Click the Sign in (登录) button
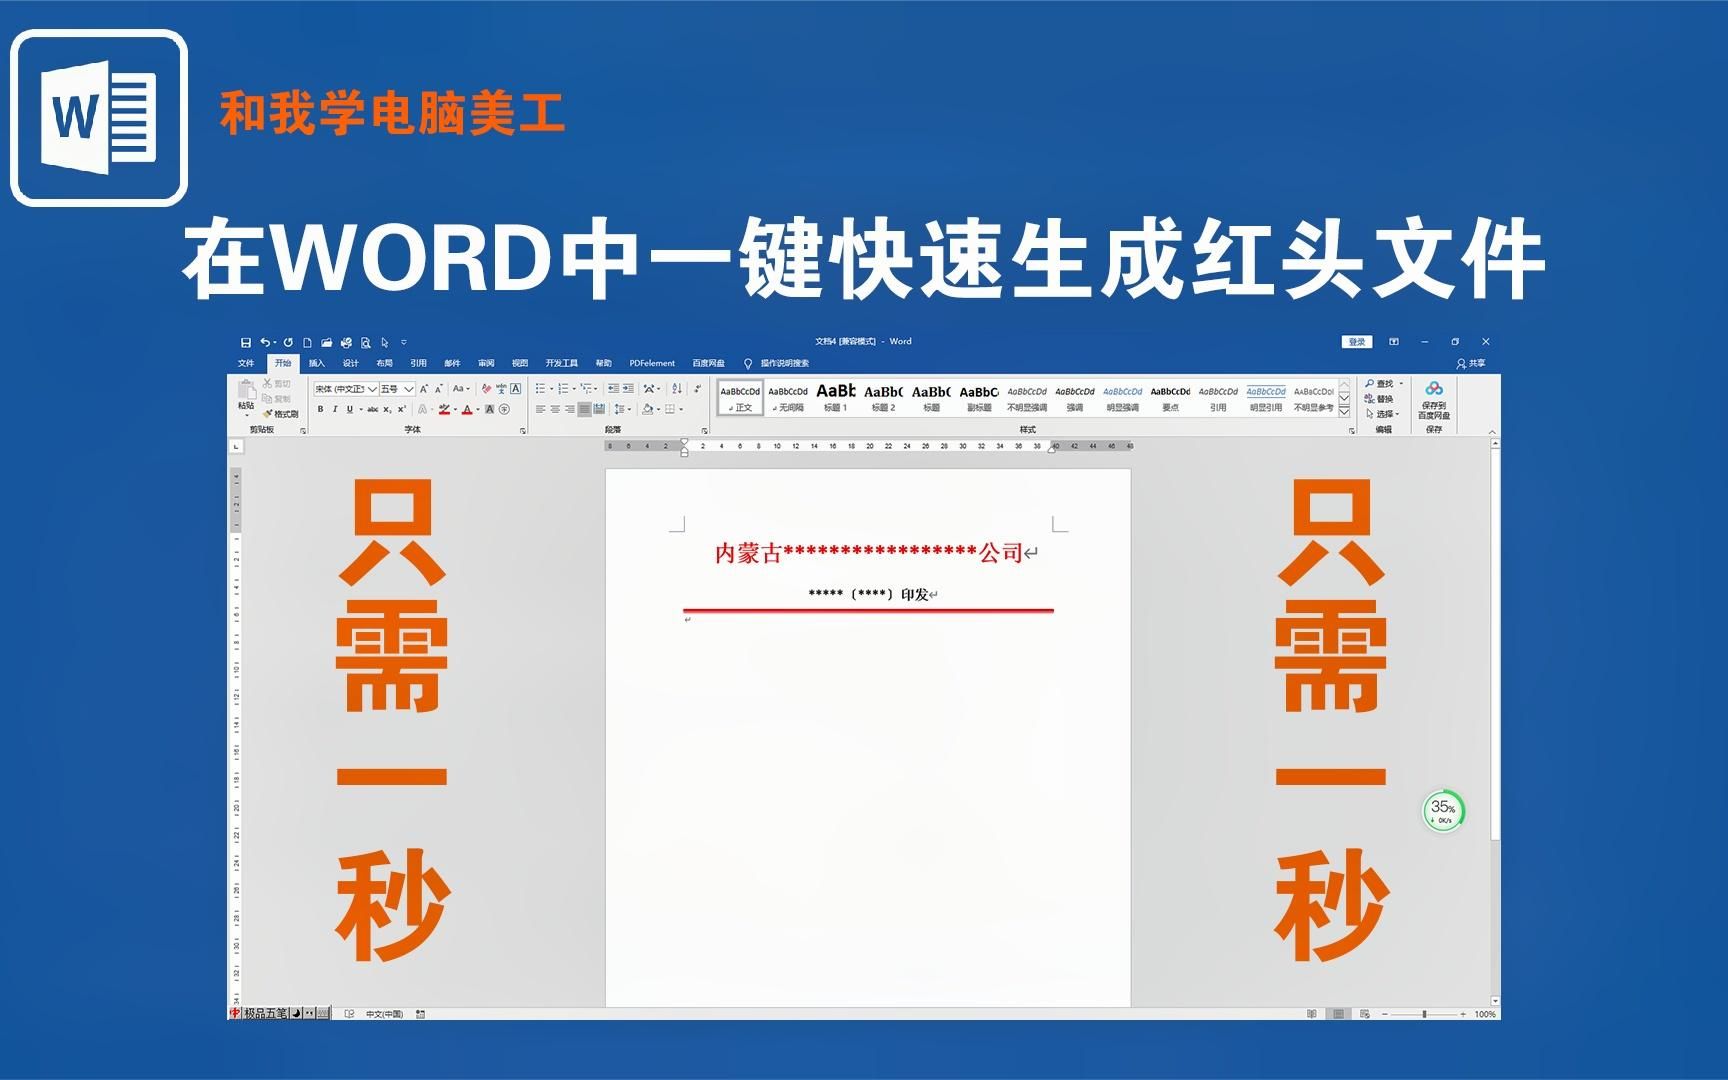This screenshot has width=1728, height=1080. pyautogui.click(x=1357, y=342)
